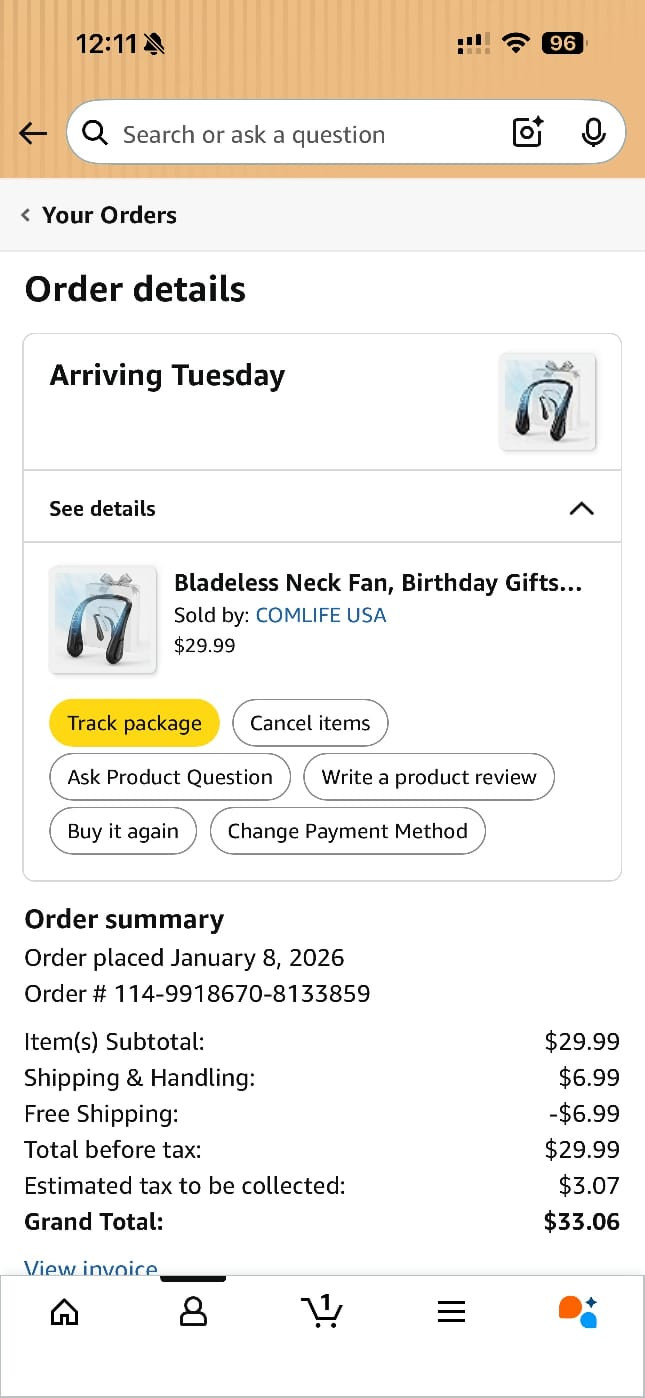Open the account profile tab icon

pyautogui.click(x=193, y=1311)
